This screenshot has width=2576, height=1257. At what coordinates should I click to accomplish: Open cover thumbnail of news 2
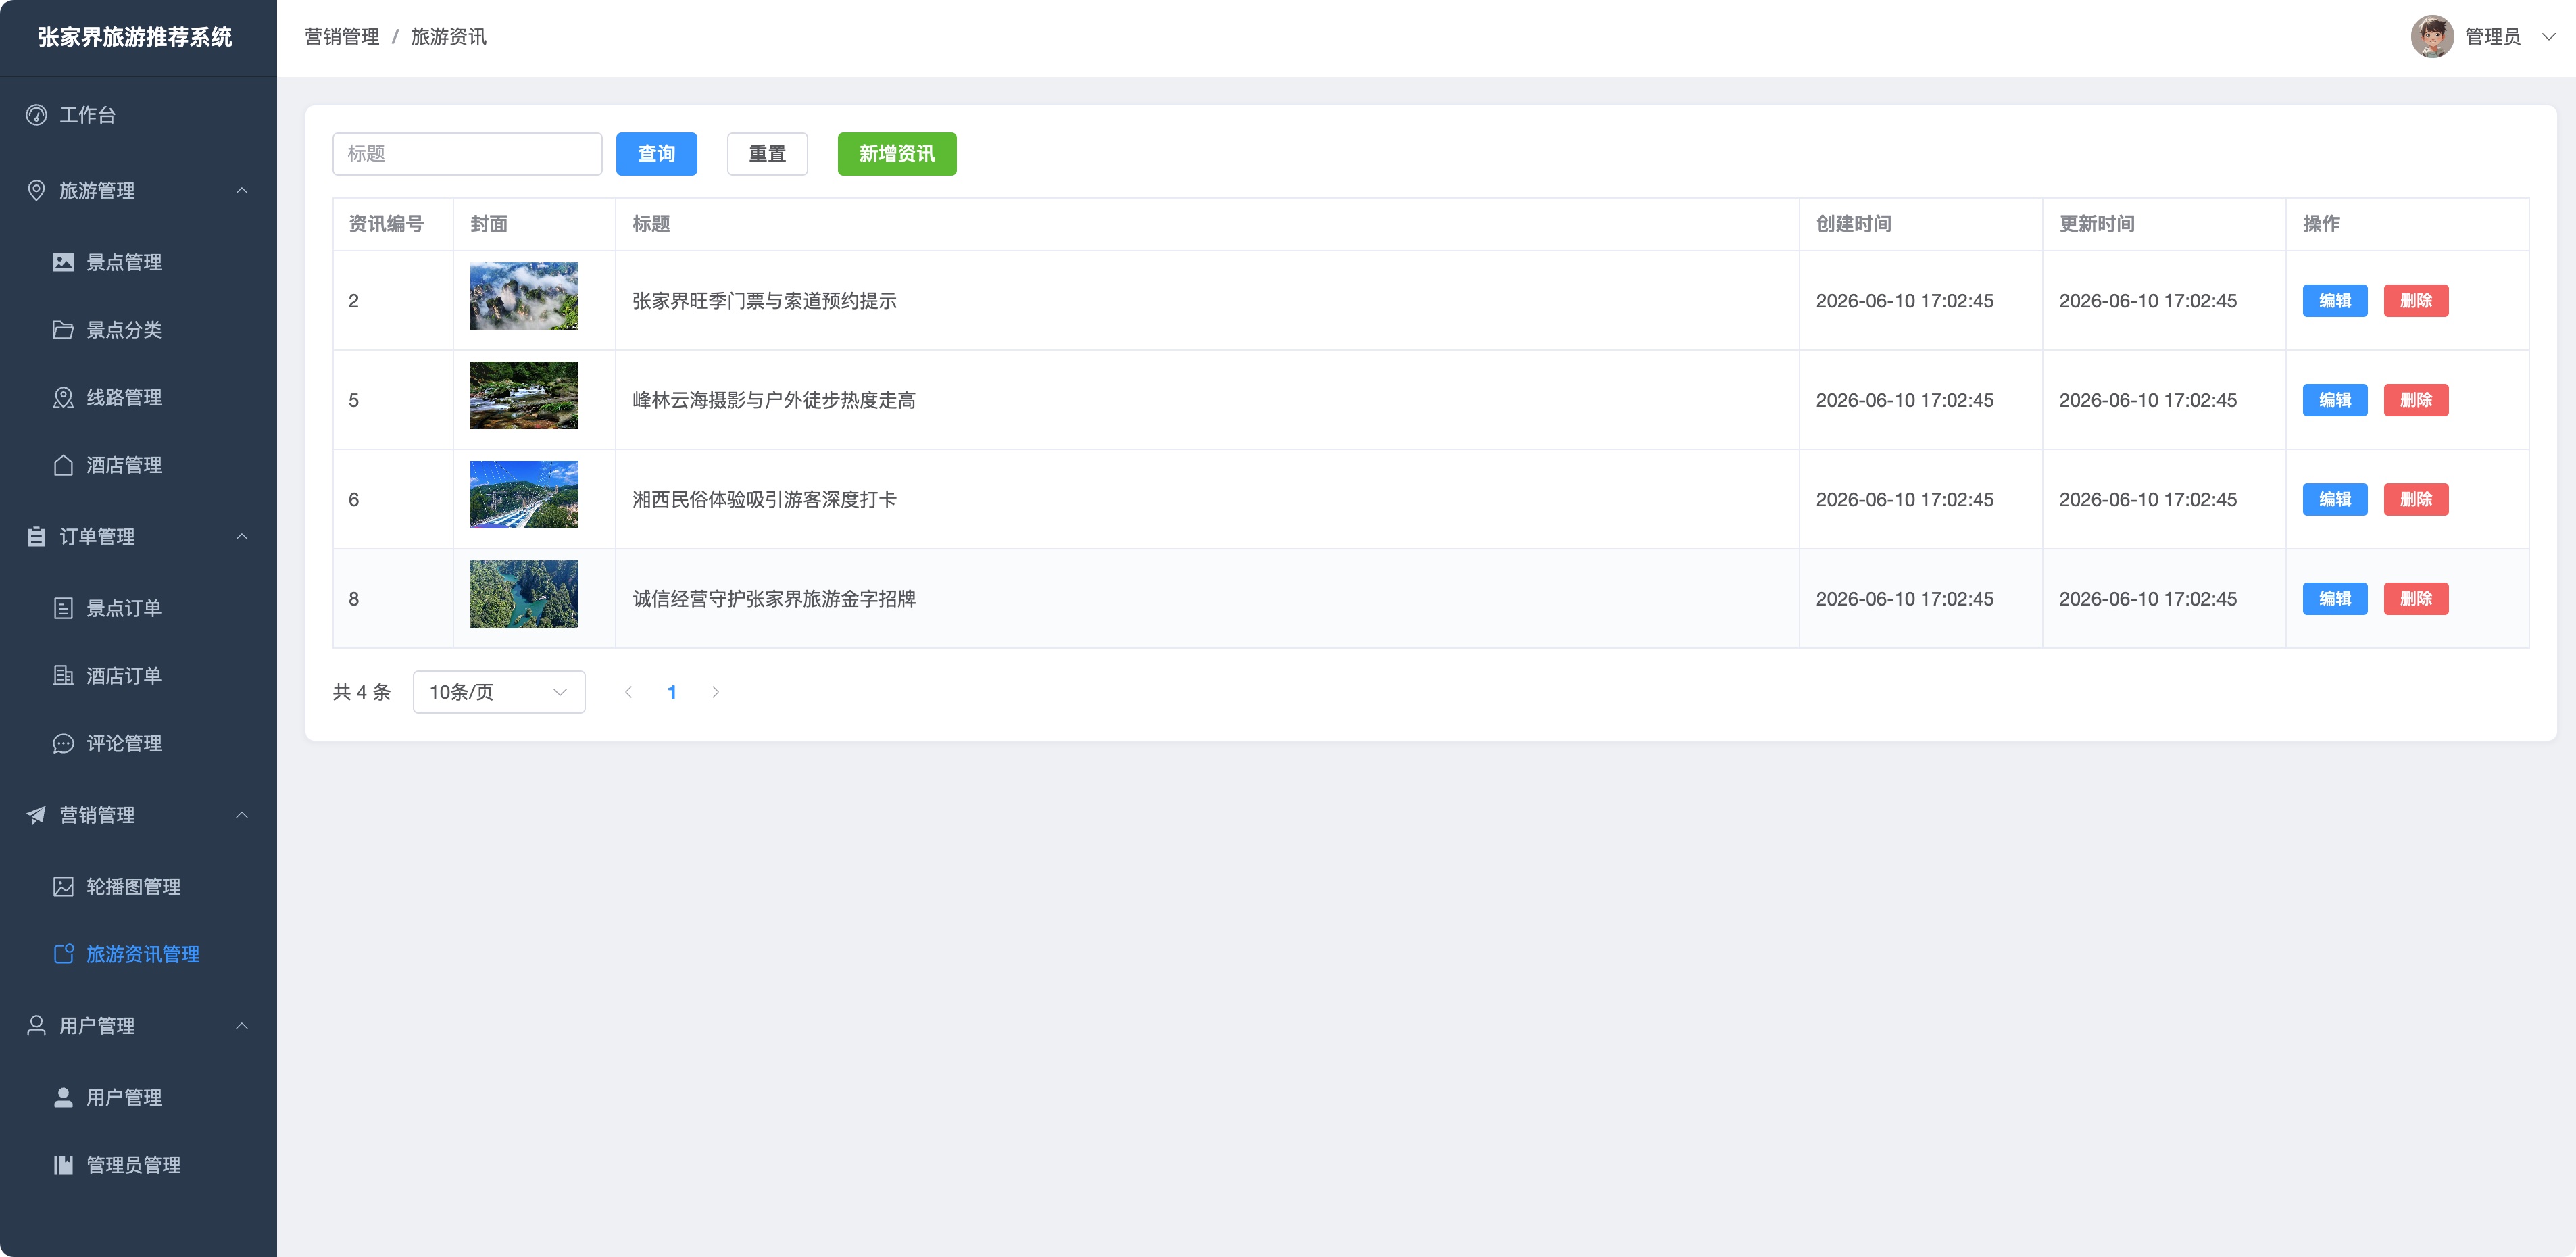(x=524, y=296)
